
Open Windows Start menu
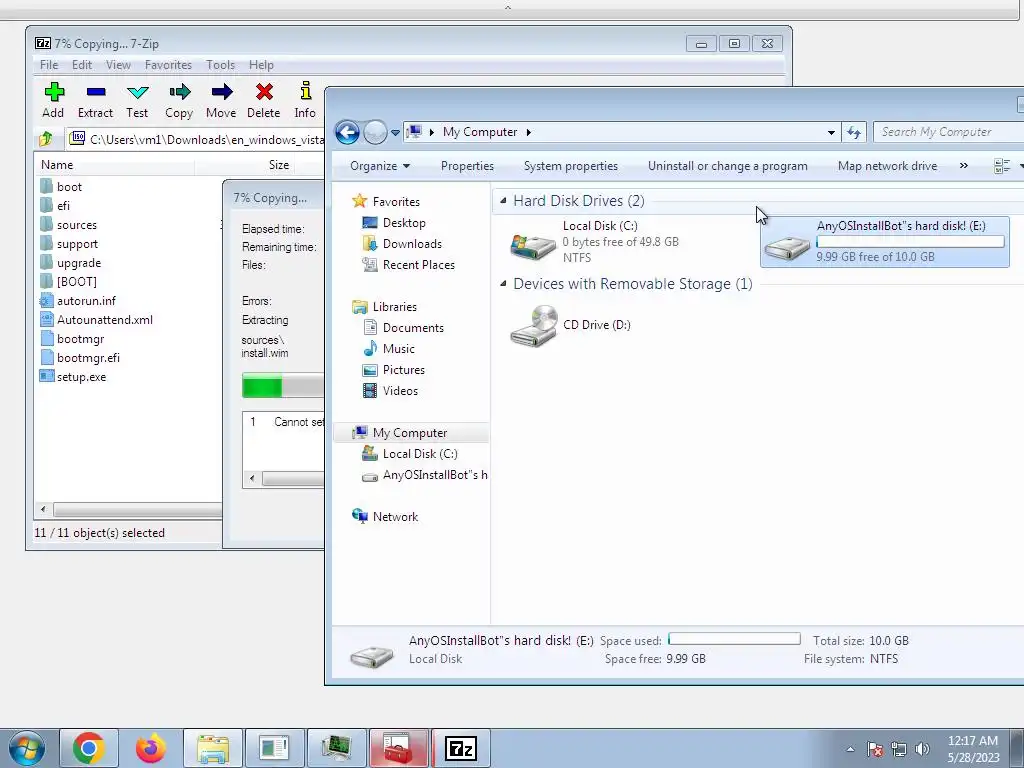27,748
